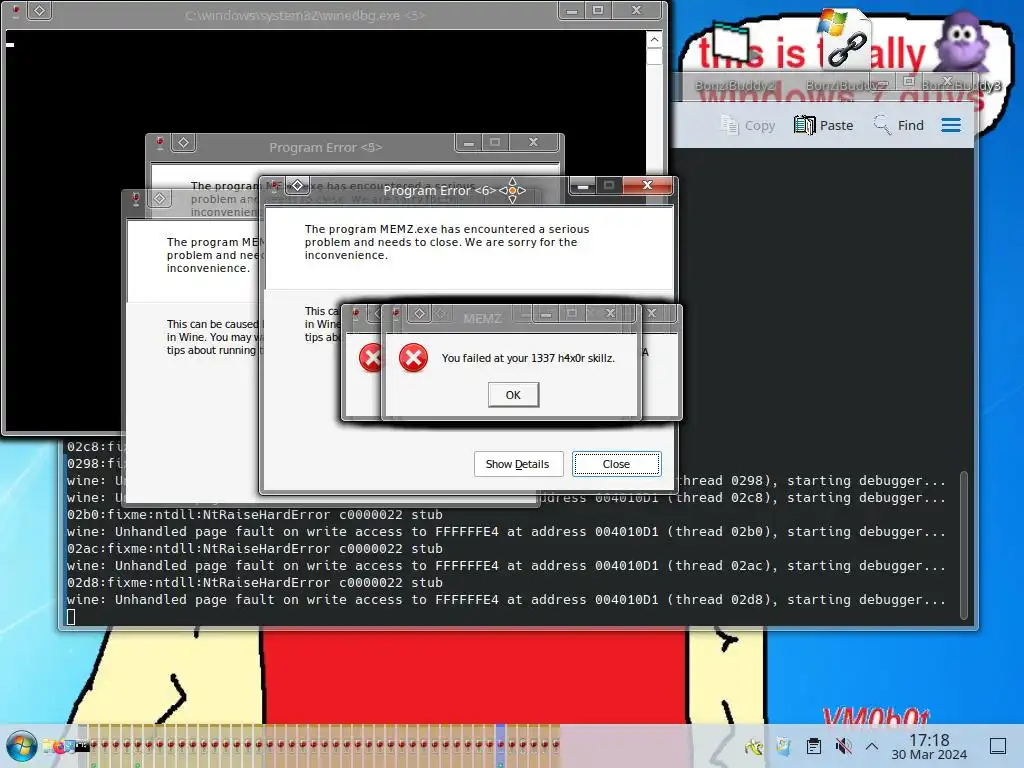Click the yellow banana-like icon in the system tray
This screenshot has width=1024, height=768.
[754, 746]
